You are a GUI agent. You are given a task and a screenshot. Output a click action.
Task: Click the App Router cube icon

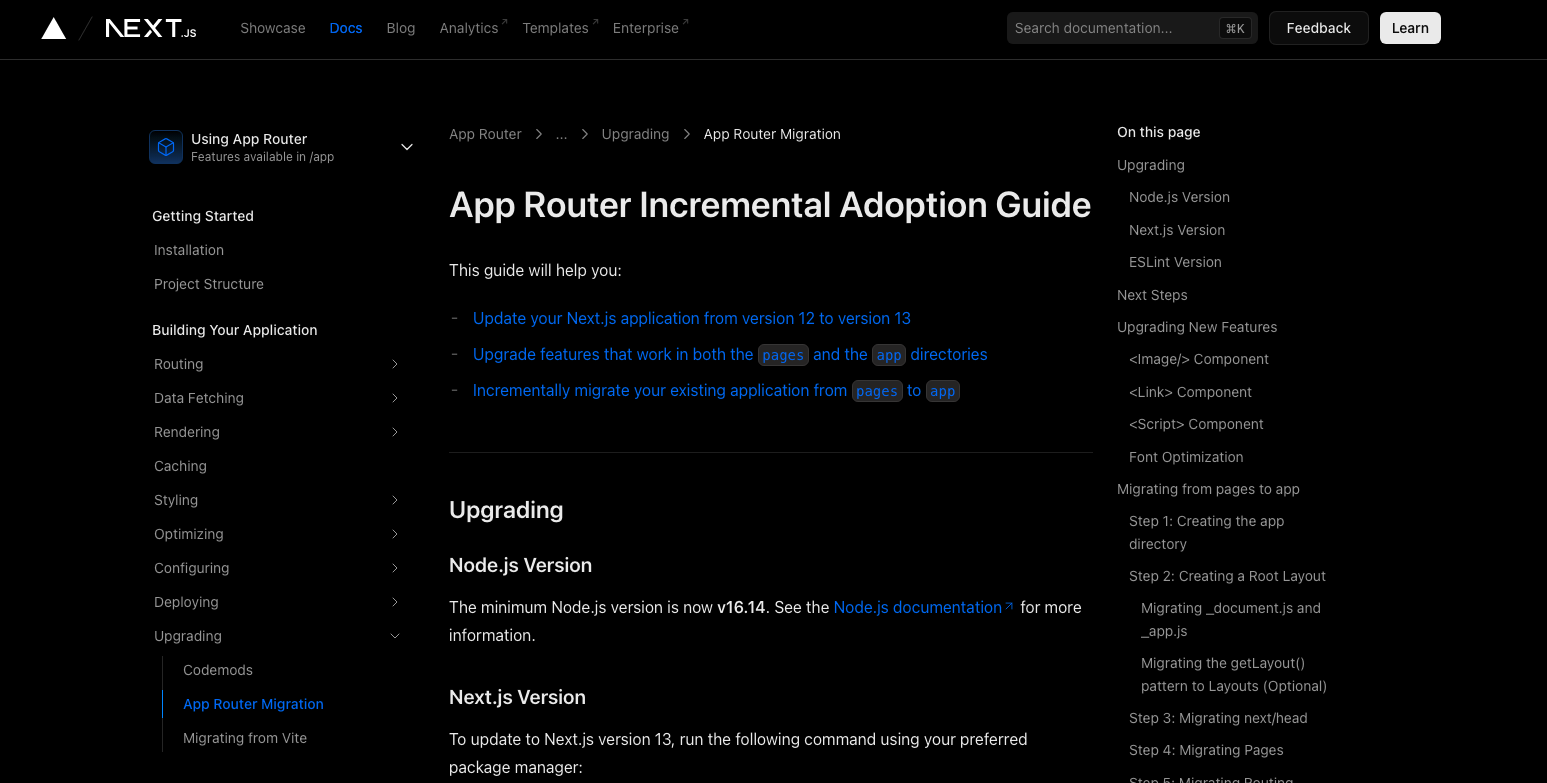pyautogui.click(x=165, y=147)
